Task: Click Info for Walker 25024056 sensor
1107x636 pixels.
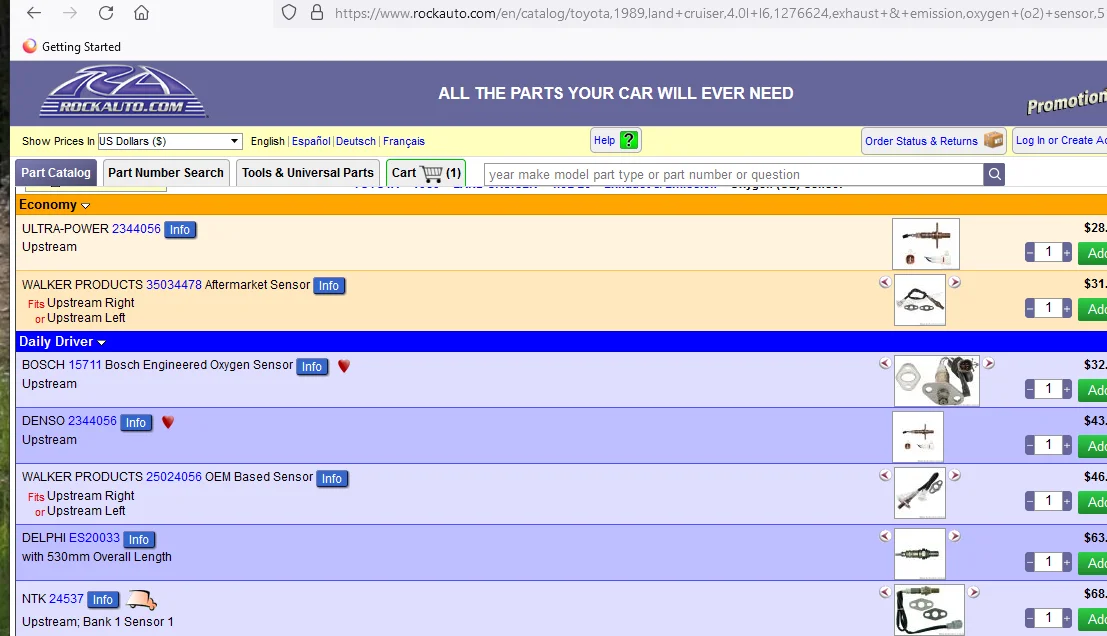Action: 332,478
